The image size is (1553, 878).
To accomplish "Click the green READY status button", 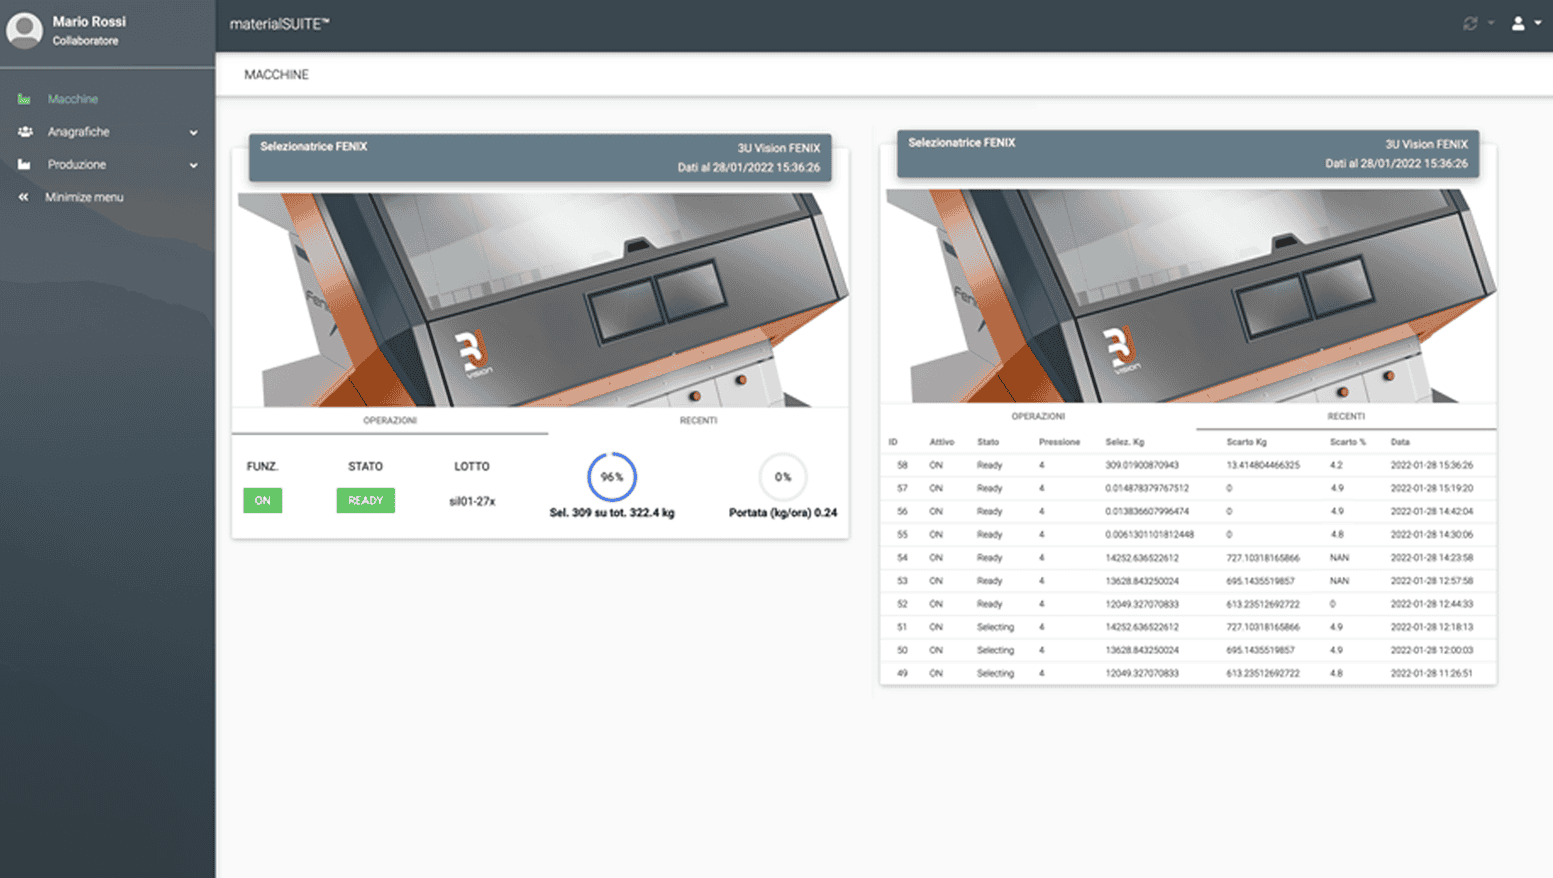I will coord(365,501).
